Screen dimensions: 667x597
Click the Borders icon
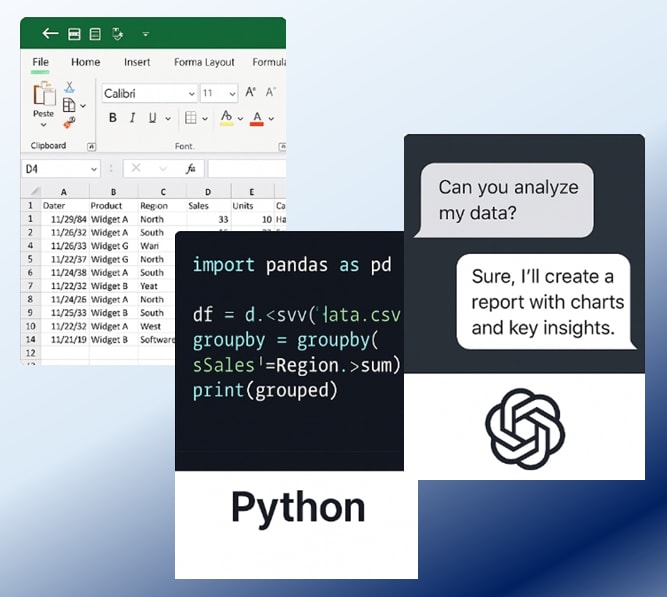tap(191, 118)
